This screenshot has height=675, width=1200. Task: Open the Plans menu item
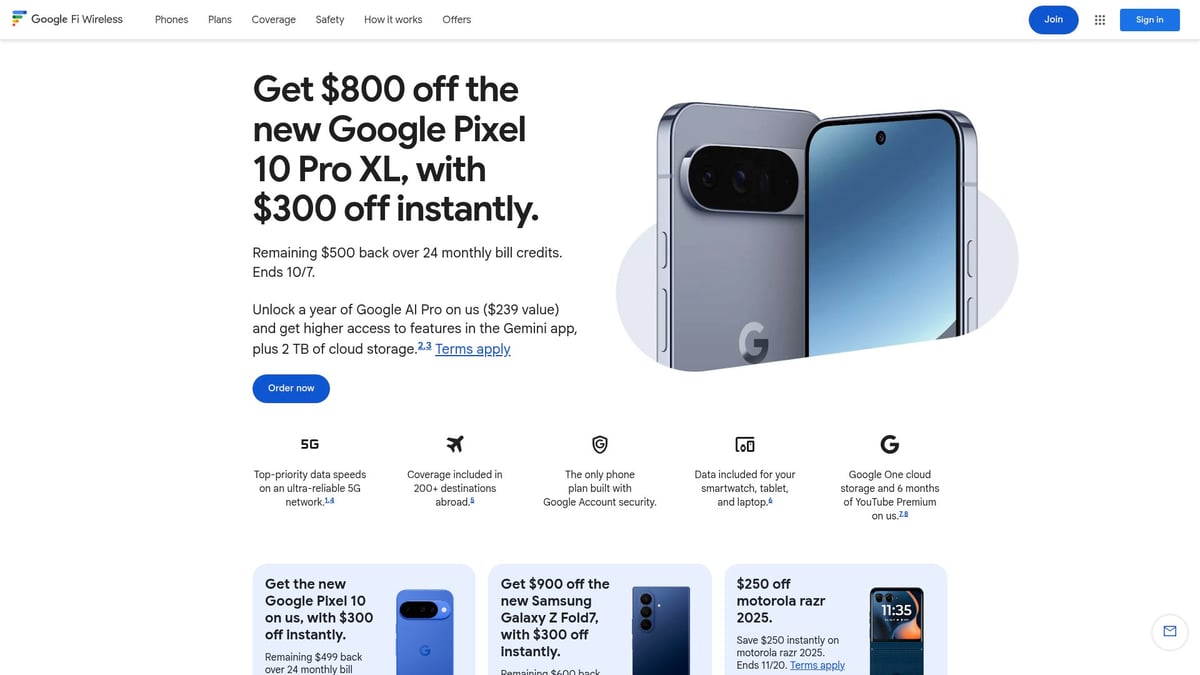click(220, 20)
